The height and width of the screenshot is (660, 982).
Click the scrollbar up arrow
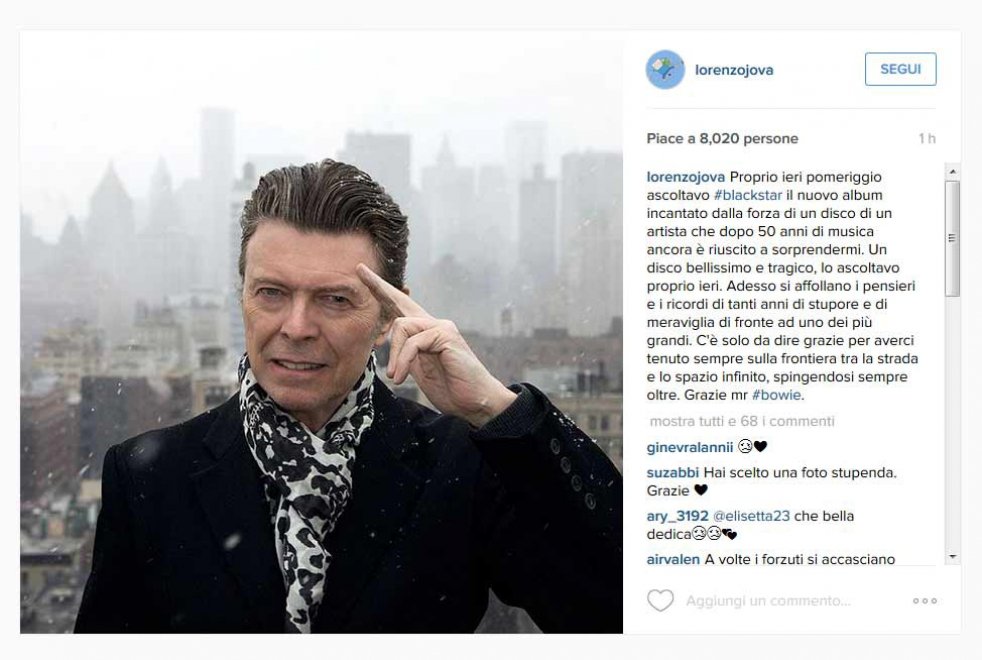tap(953, 171)
